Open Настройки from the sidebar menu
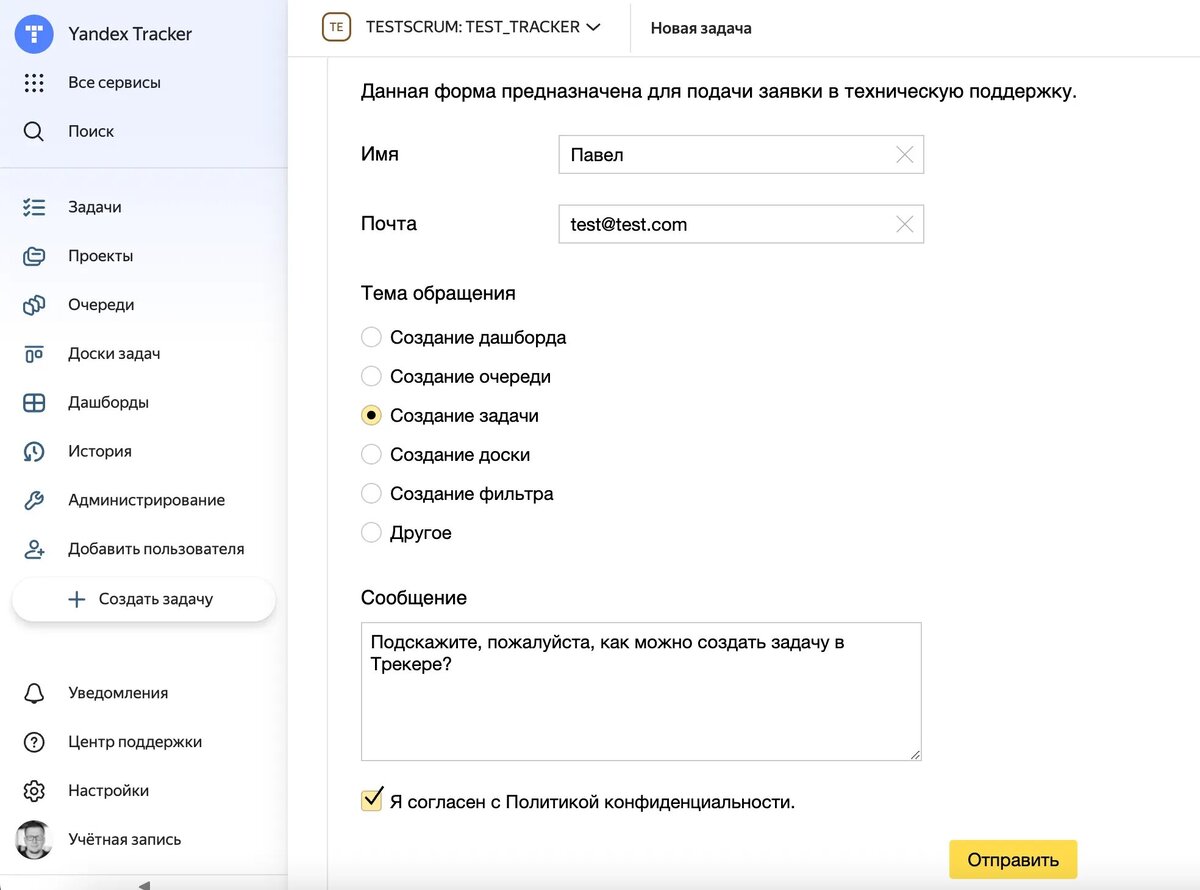Screen dimensions: 1200x890 point(107,790)
